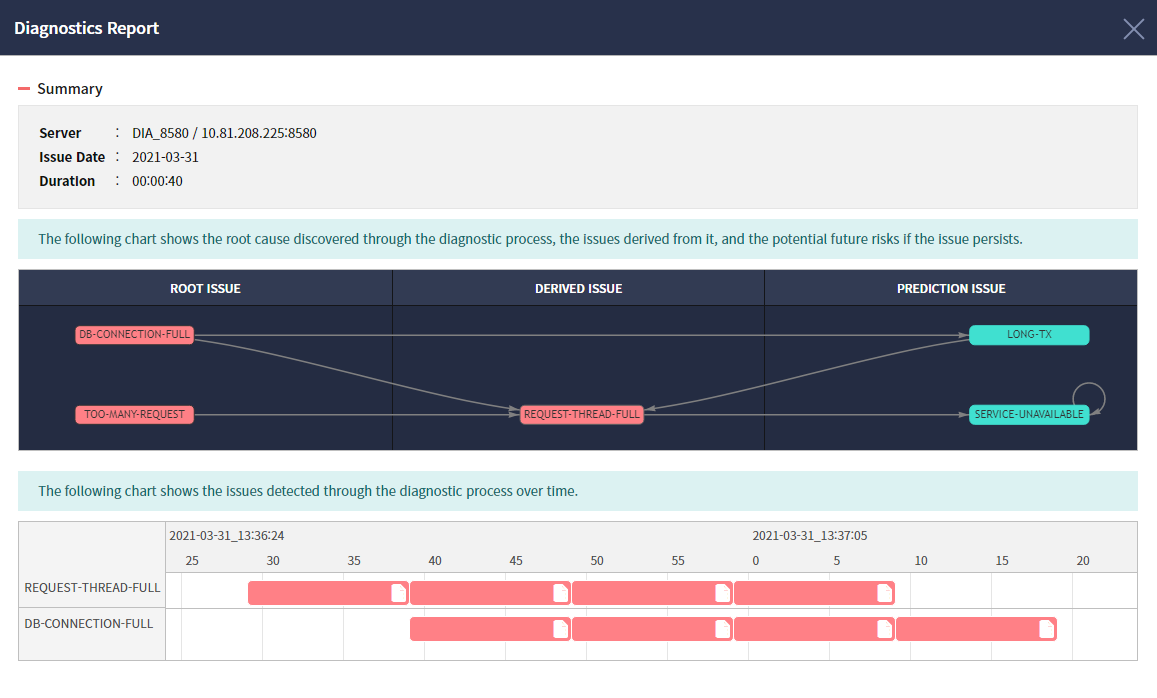Select the SERVICE-UNAVAILABLE prediction issue node
Viewport: 1157px width, 698px height.
[x=1029, y=414]
